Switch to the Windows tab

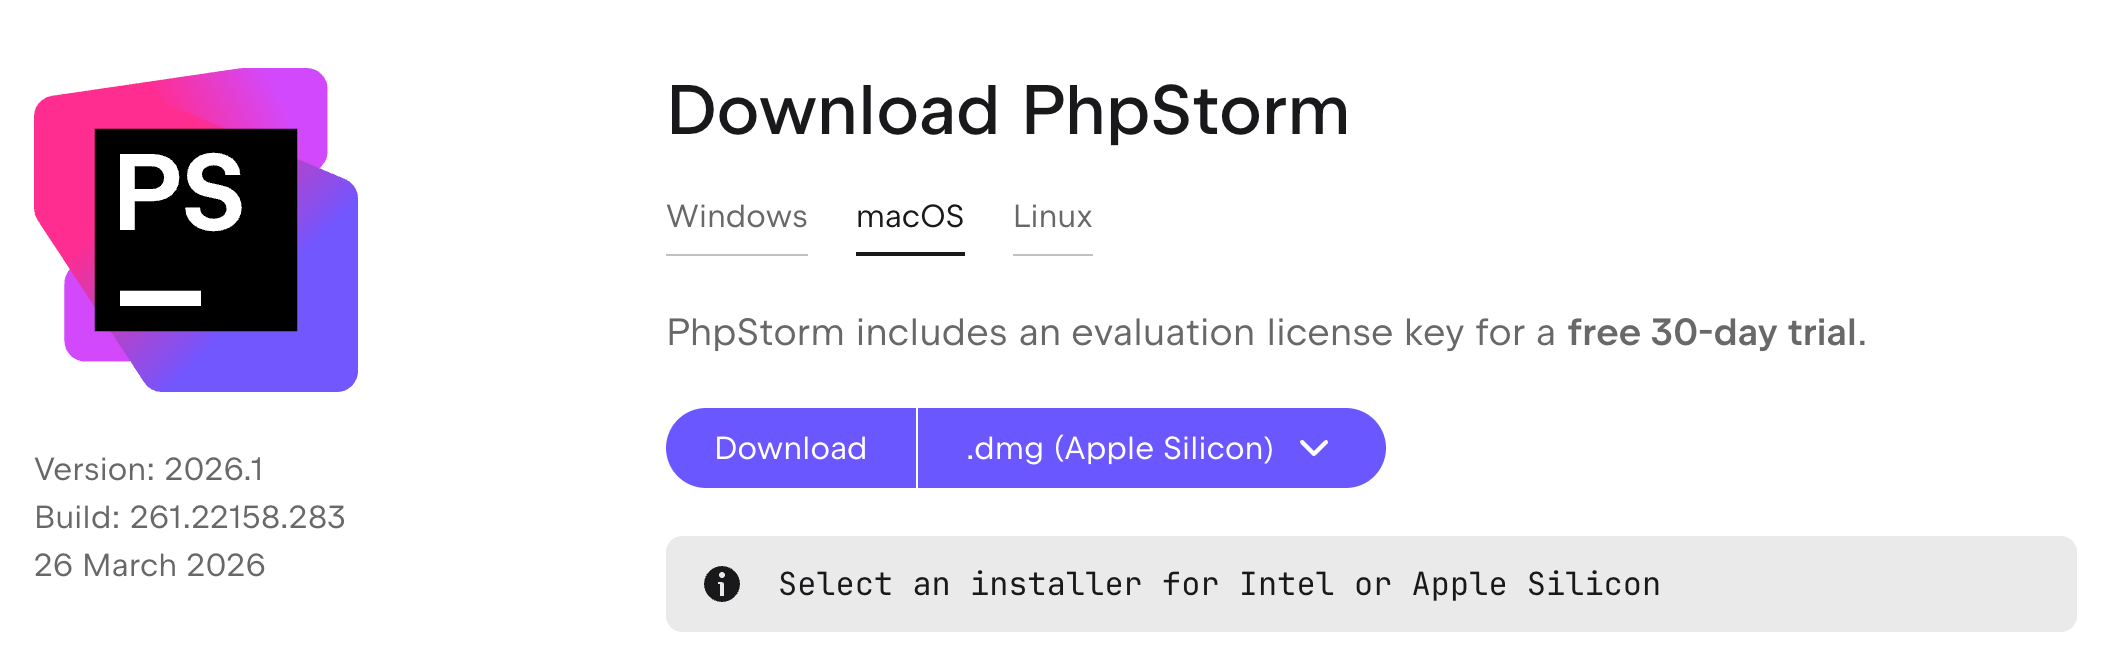(737, 217)
